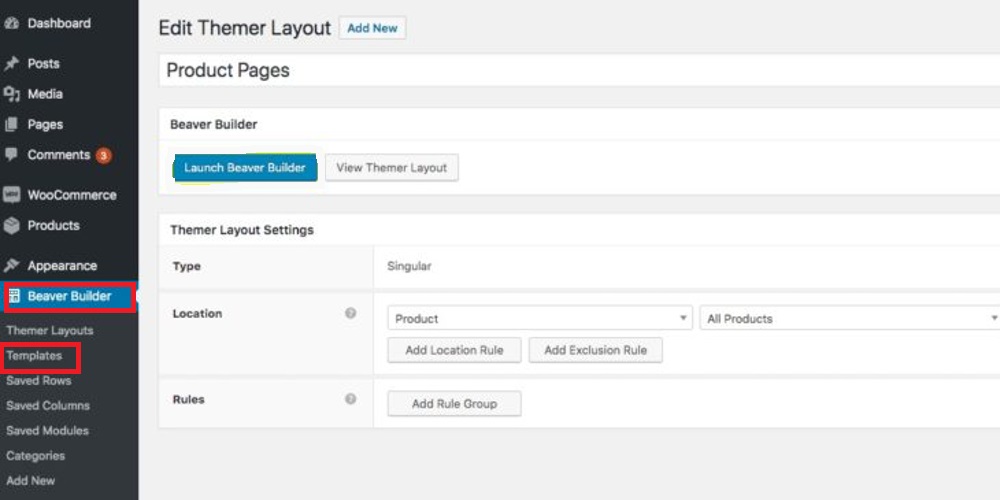Open the Product location dropdown

(x=540, y=318)
